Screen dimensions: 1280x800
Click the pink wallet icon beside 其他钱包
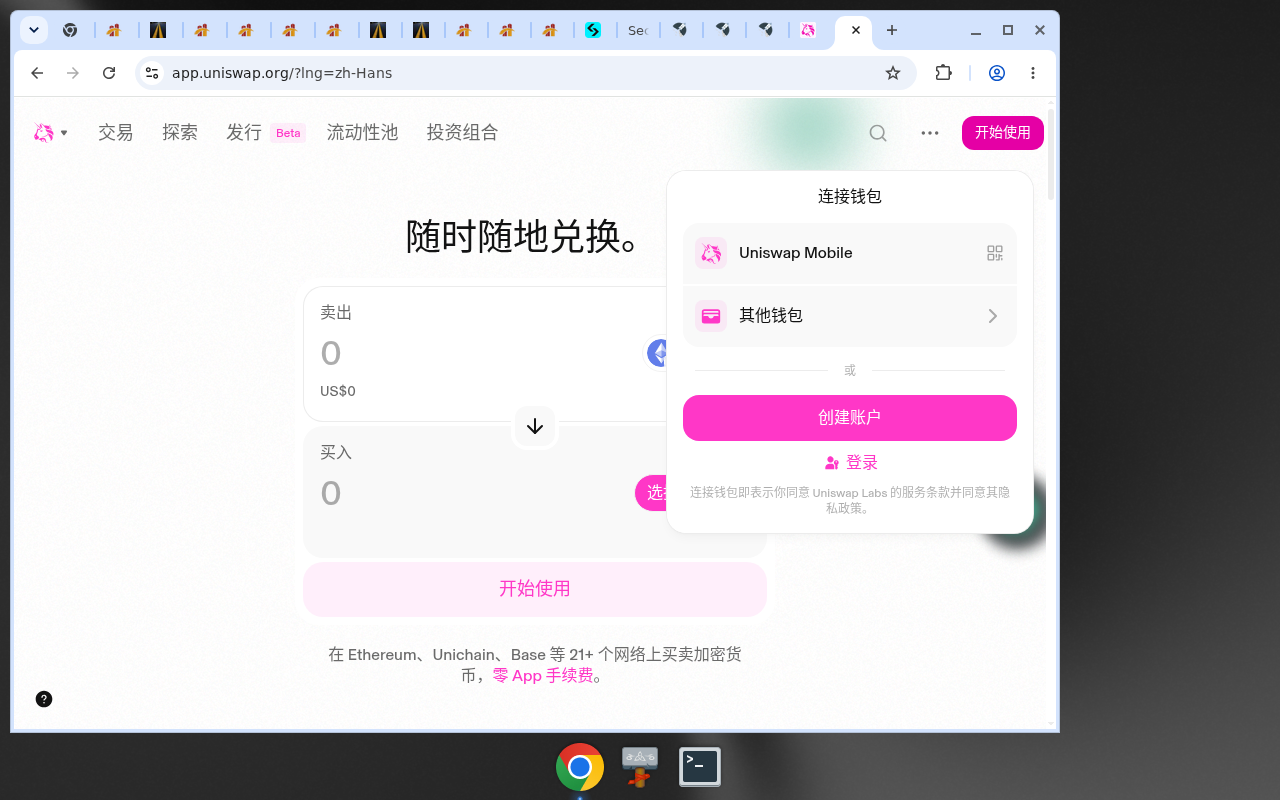(x=711, y=316)
